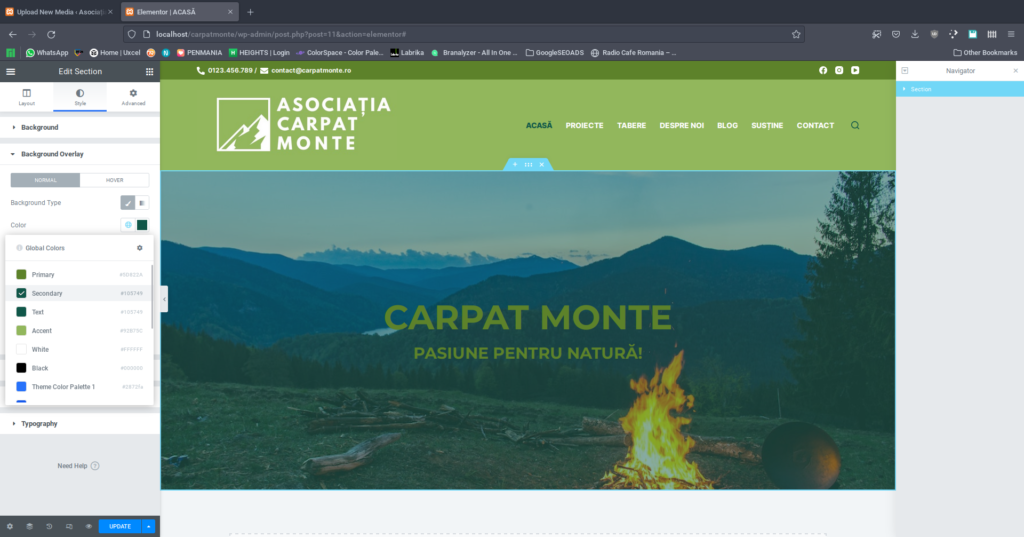Switch to Upload New Media browser tab
This screenshot has width=1024, height=537.
point(60,12)
